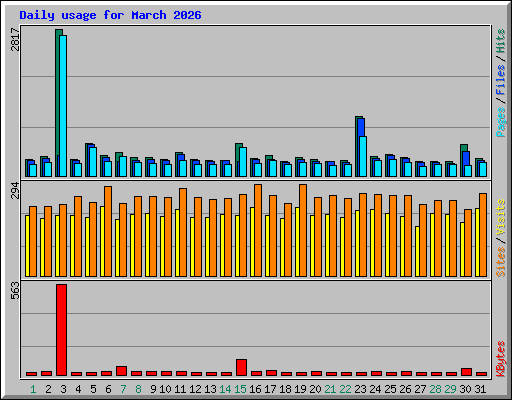
Task: Click the 563 axis value label
Action: click(15, 290)
